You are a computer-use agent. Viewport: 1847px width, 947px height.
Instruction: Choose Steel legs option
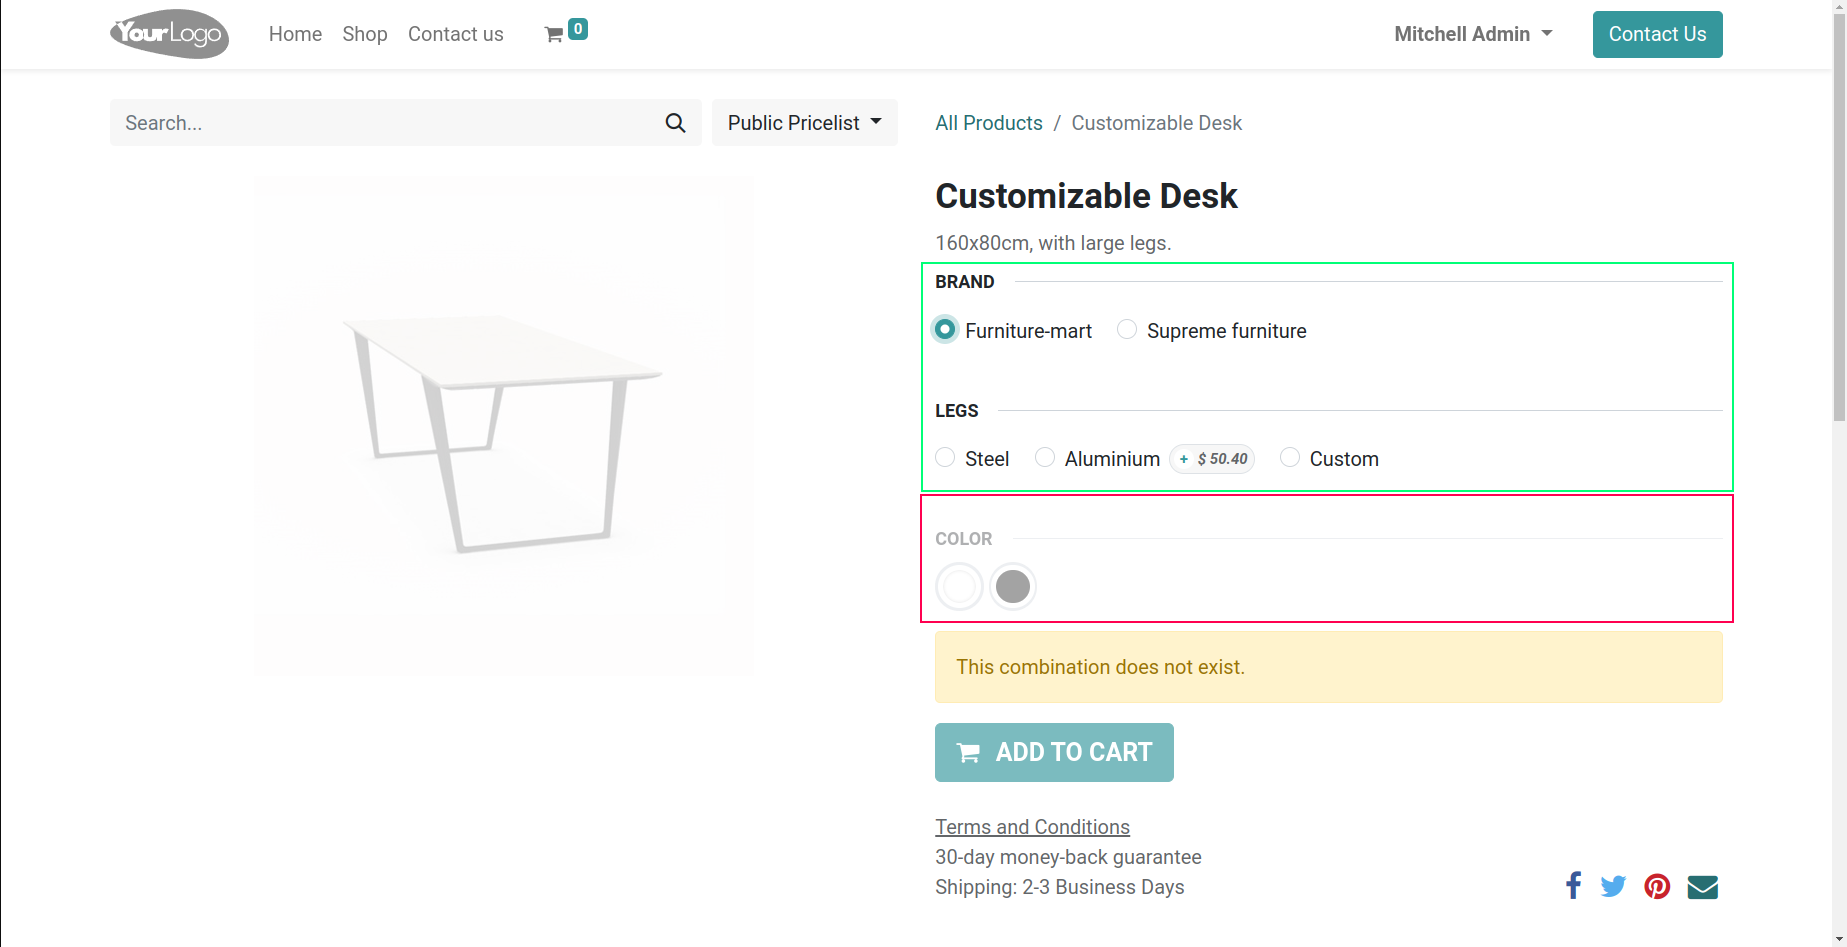(x=945, y=458)
